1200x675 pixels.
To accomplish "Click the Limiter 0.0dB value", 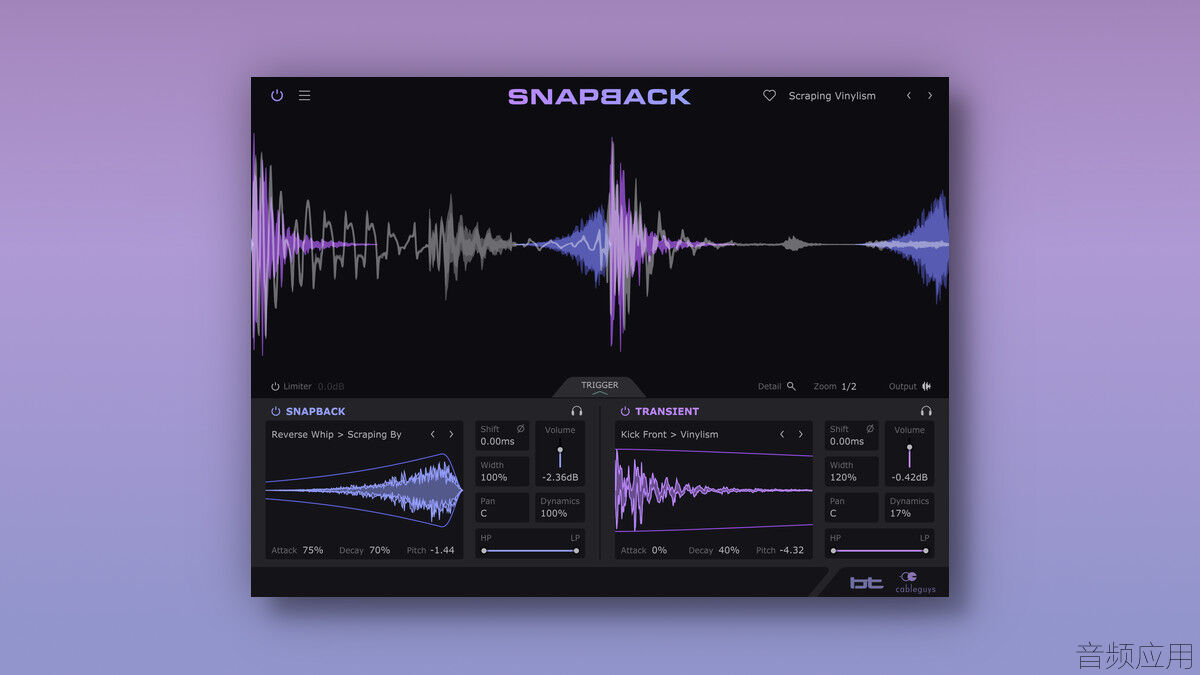I will (331, 386).
